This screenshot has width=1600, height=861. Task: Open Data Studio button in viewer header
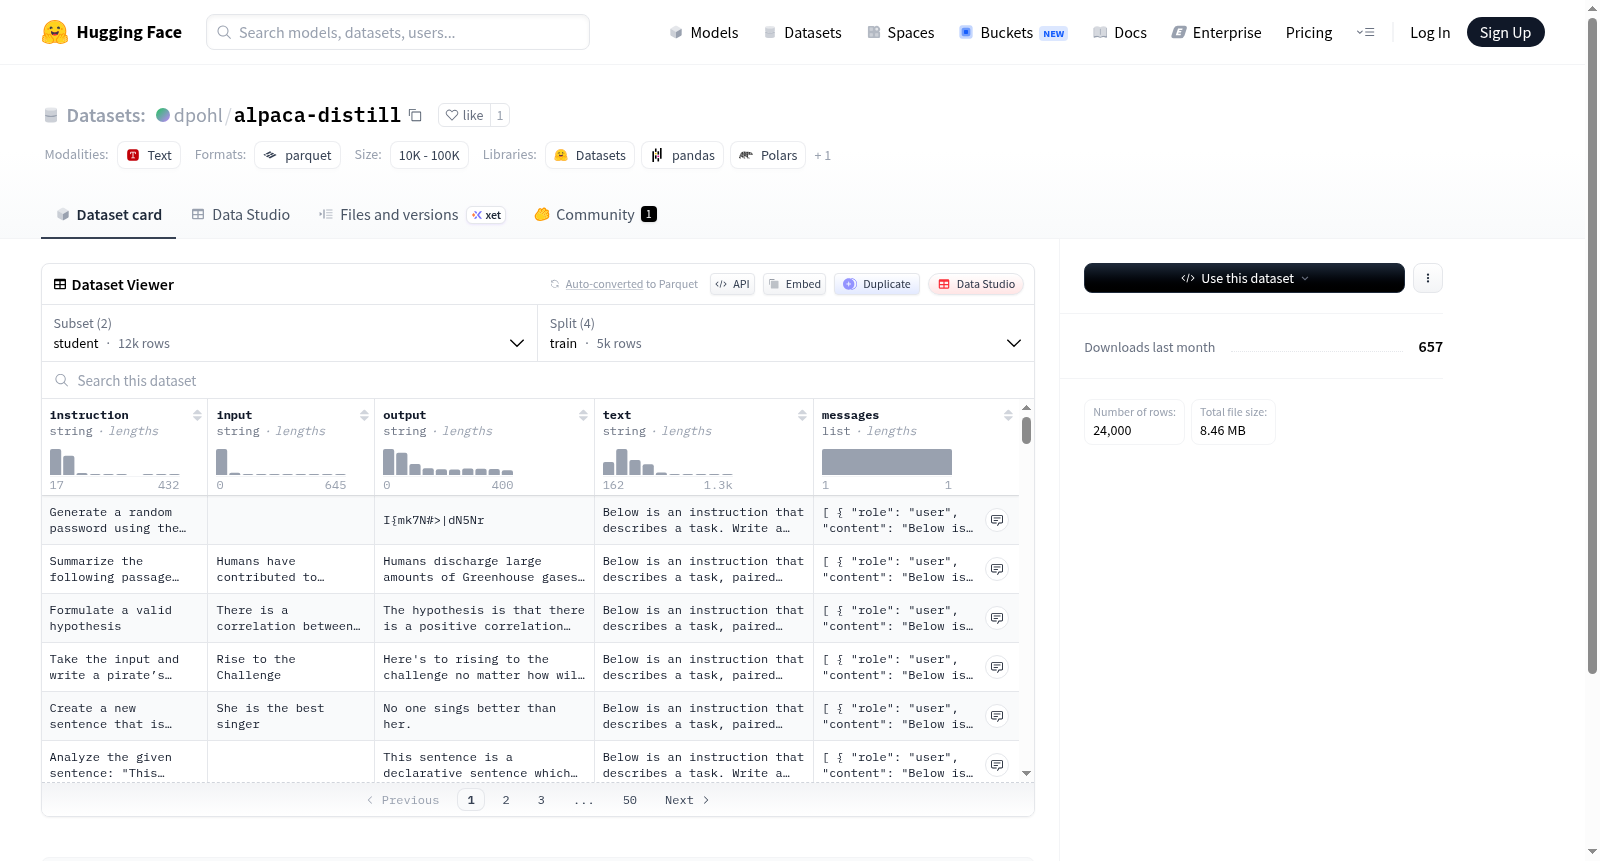tap(976, 284)
